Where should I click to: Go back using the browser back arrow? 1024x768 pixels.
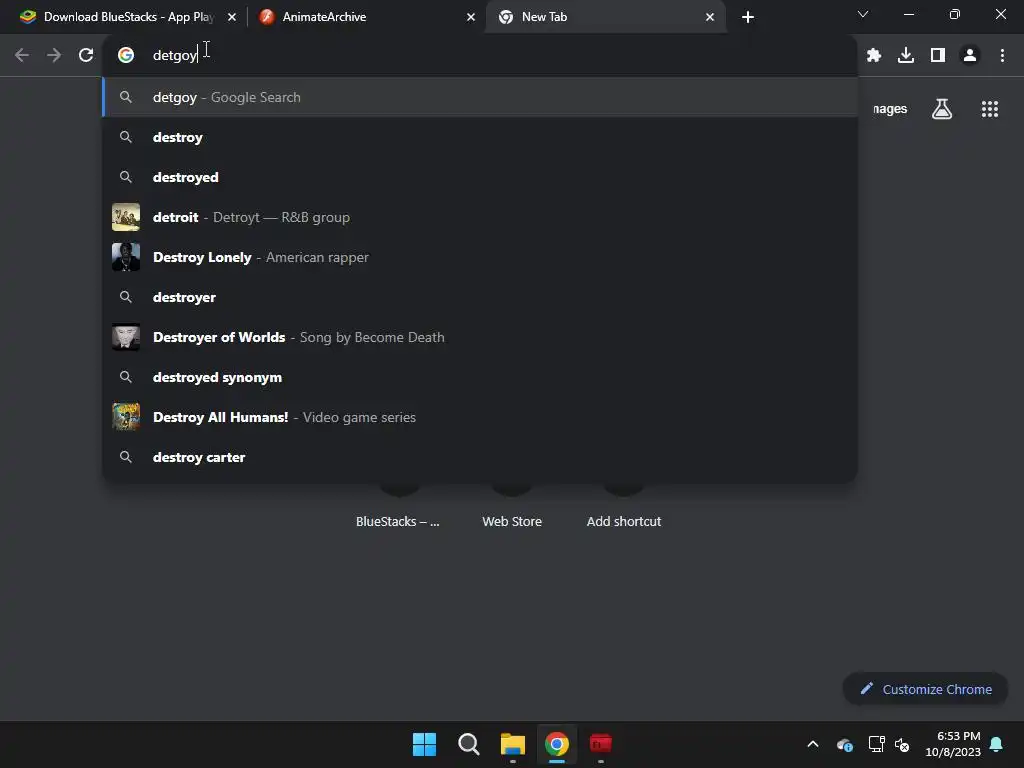[x=22, y=55]
